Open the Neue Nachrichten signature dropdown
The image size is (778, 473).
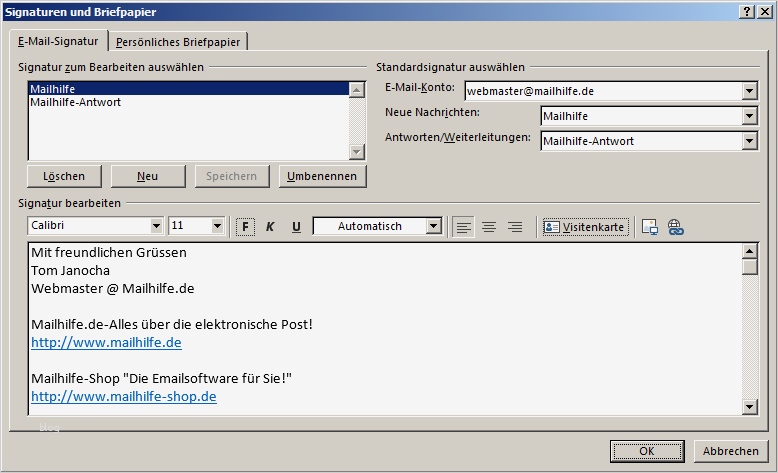pyautogui.click(x=749, y=116)
